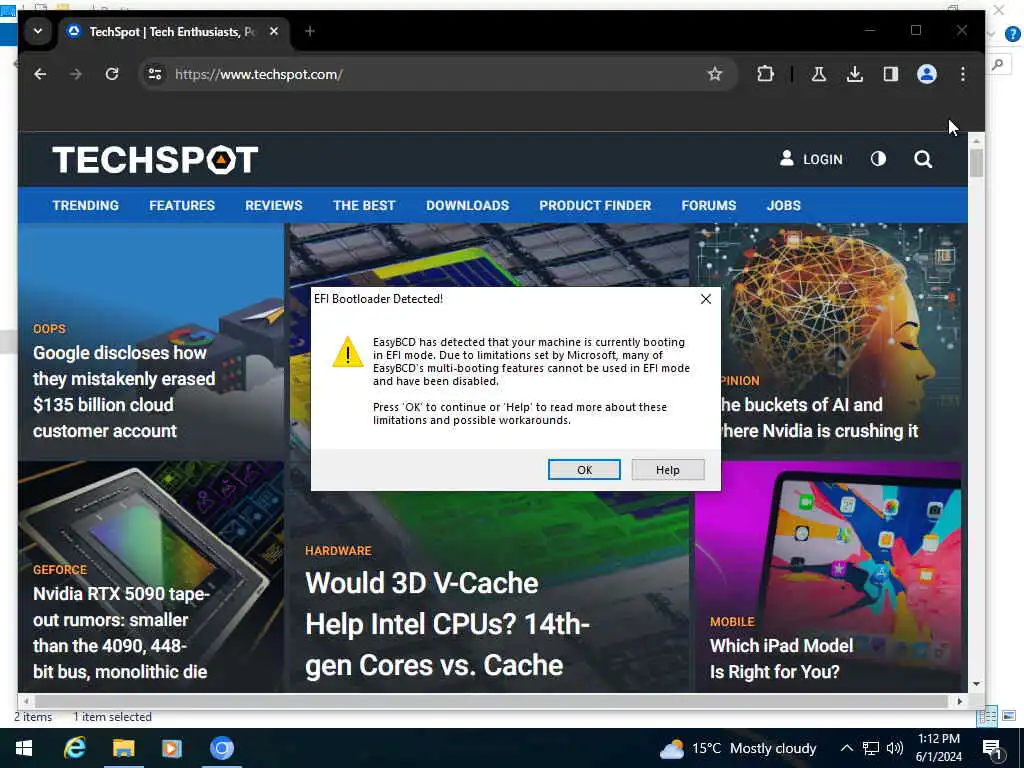
Task: Switch File Explorer to details view icon
Action: pyautogui.click(x=987, y=716)
